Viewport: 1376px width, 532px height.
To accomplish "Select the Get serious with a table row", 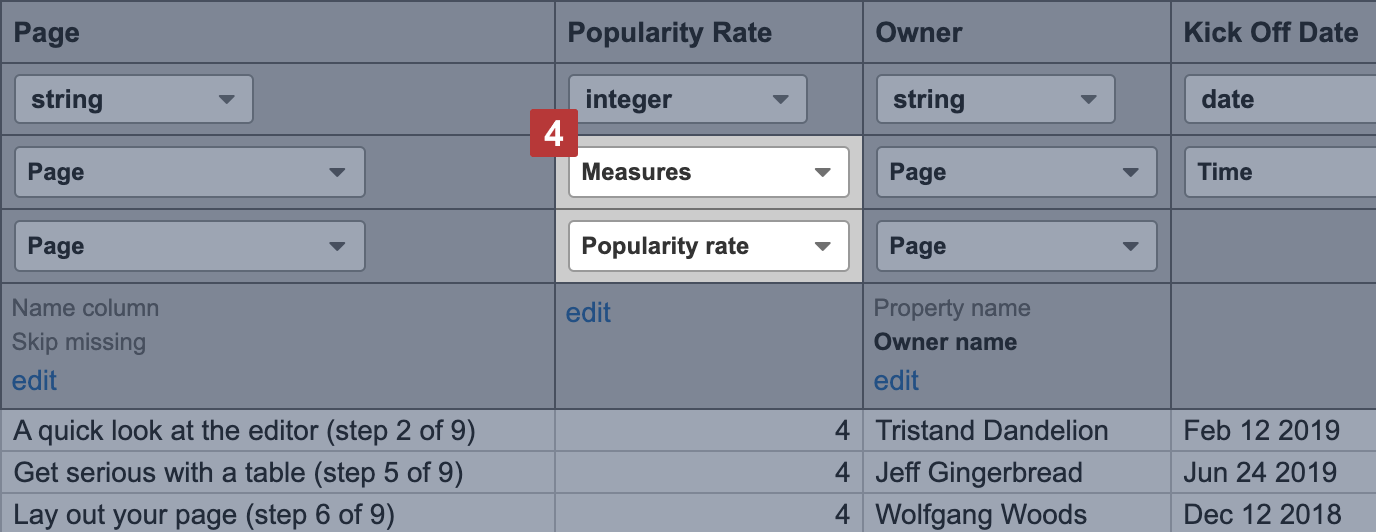I will [x=238, y=472].
